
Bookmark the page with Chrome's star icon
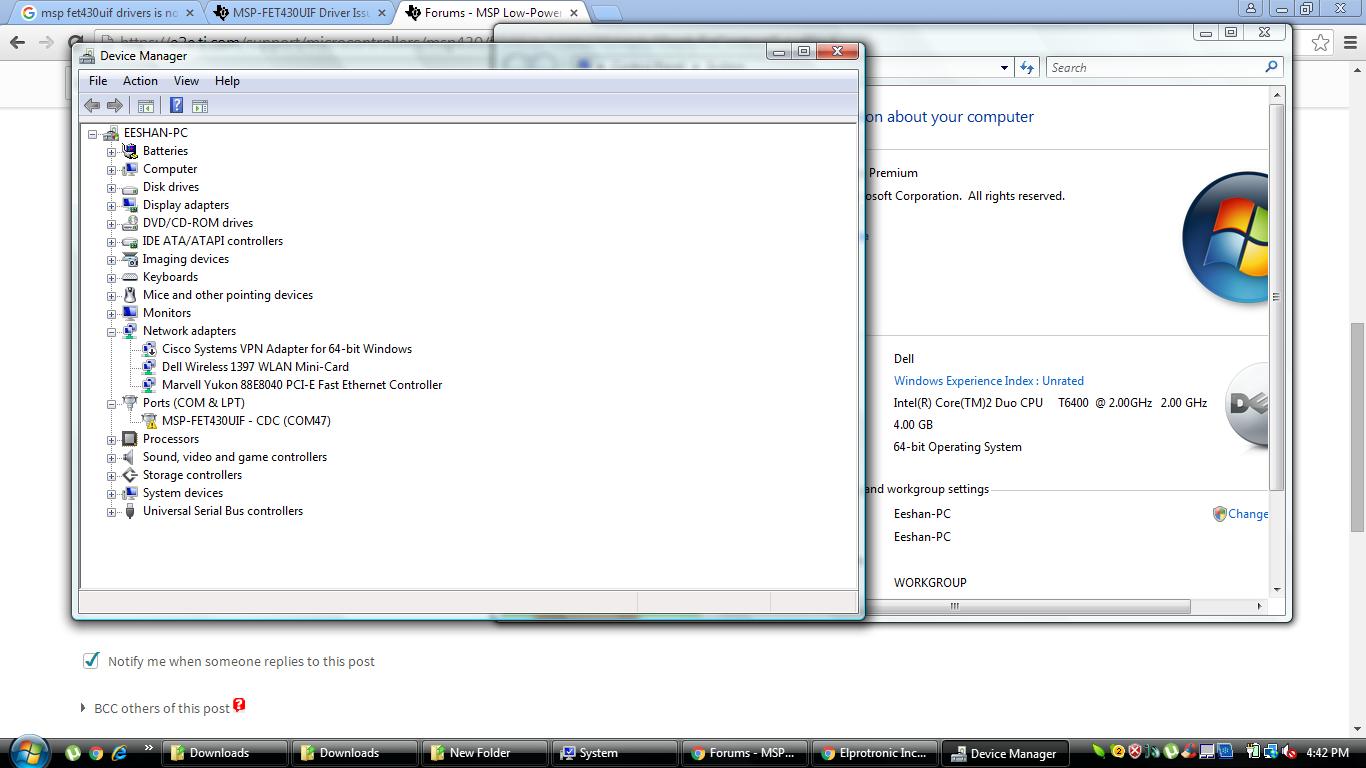point(1321,42)
